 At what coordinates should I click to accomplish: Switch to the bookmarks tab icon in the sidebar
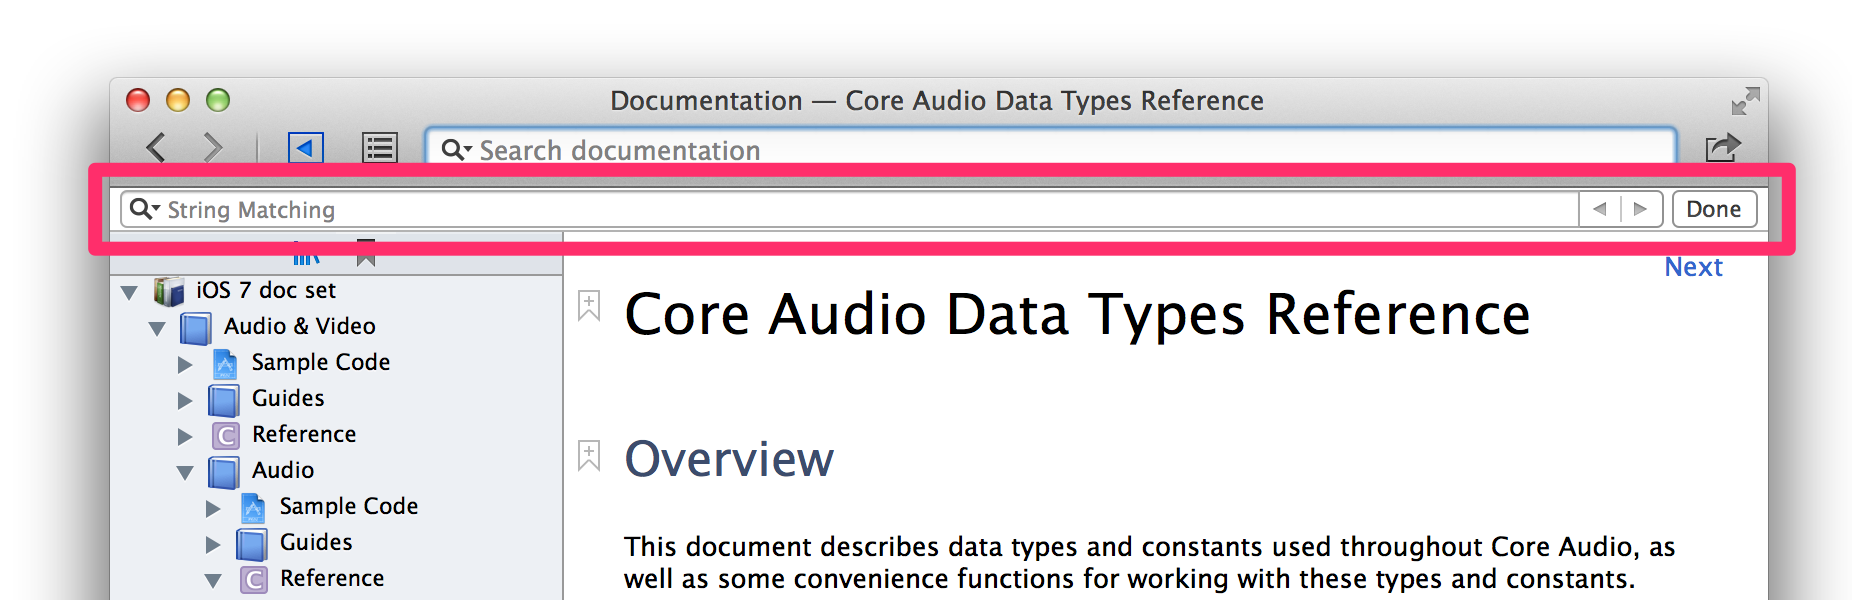click(x=366, y=254)
